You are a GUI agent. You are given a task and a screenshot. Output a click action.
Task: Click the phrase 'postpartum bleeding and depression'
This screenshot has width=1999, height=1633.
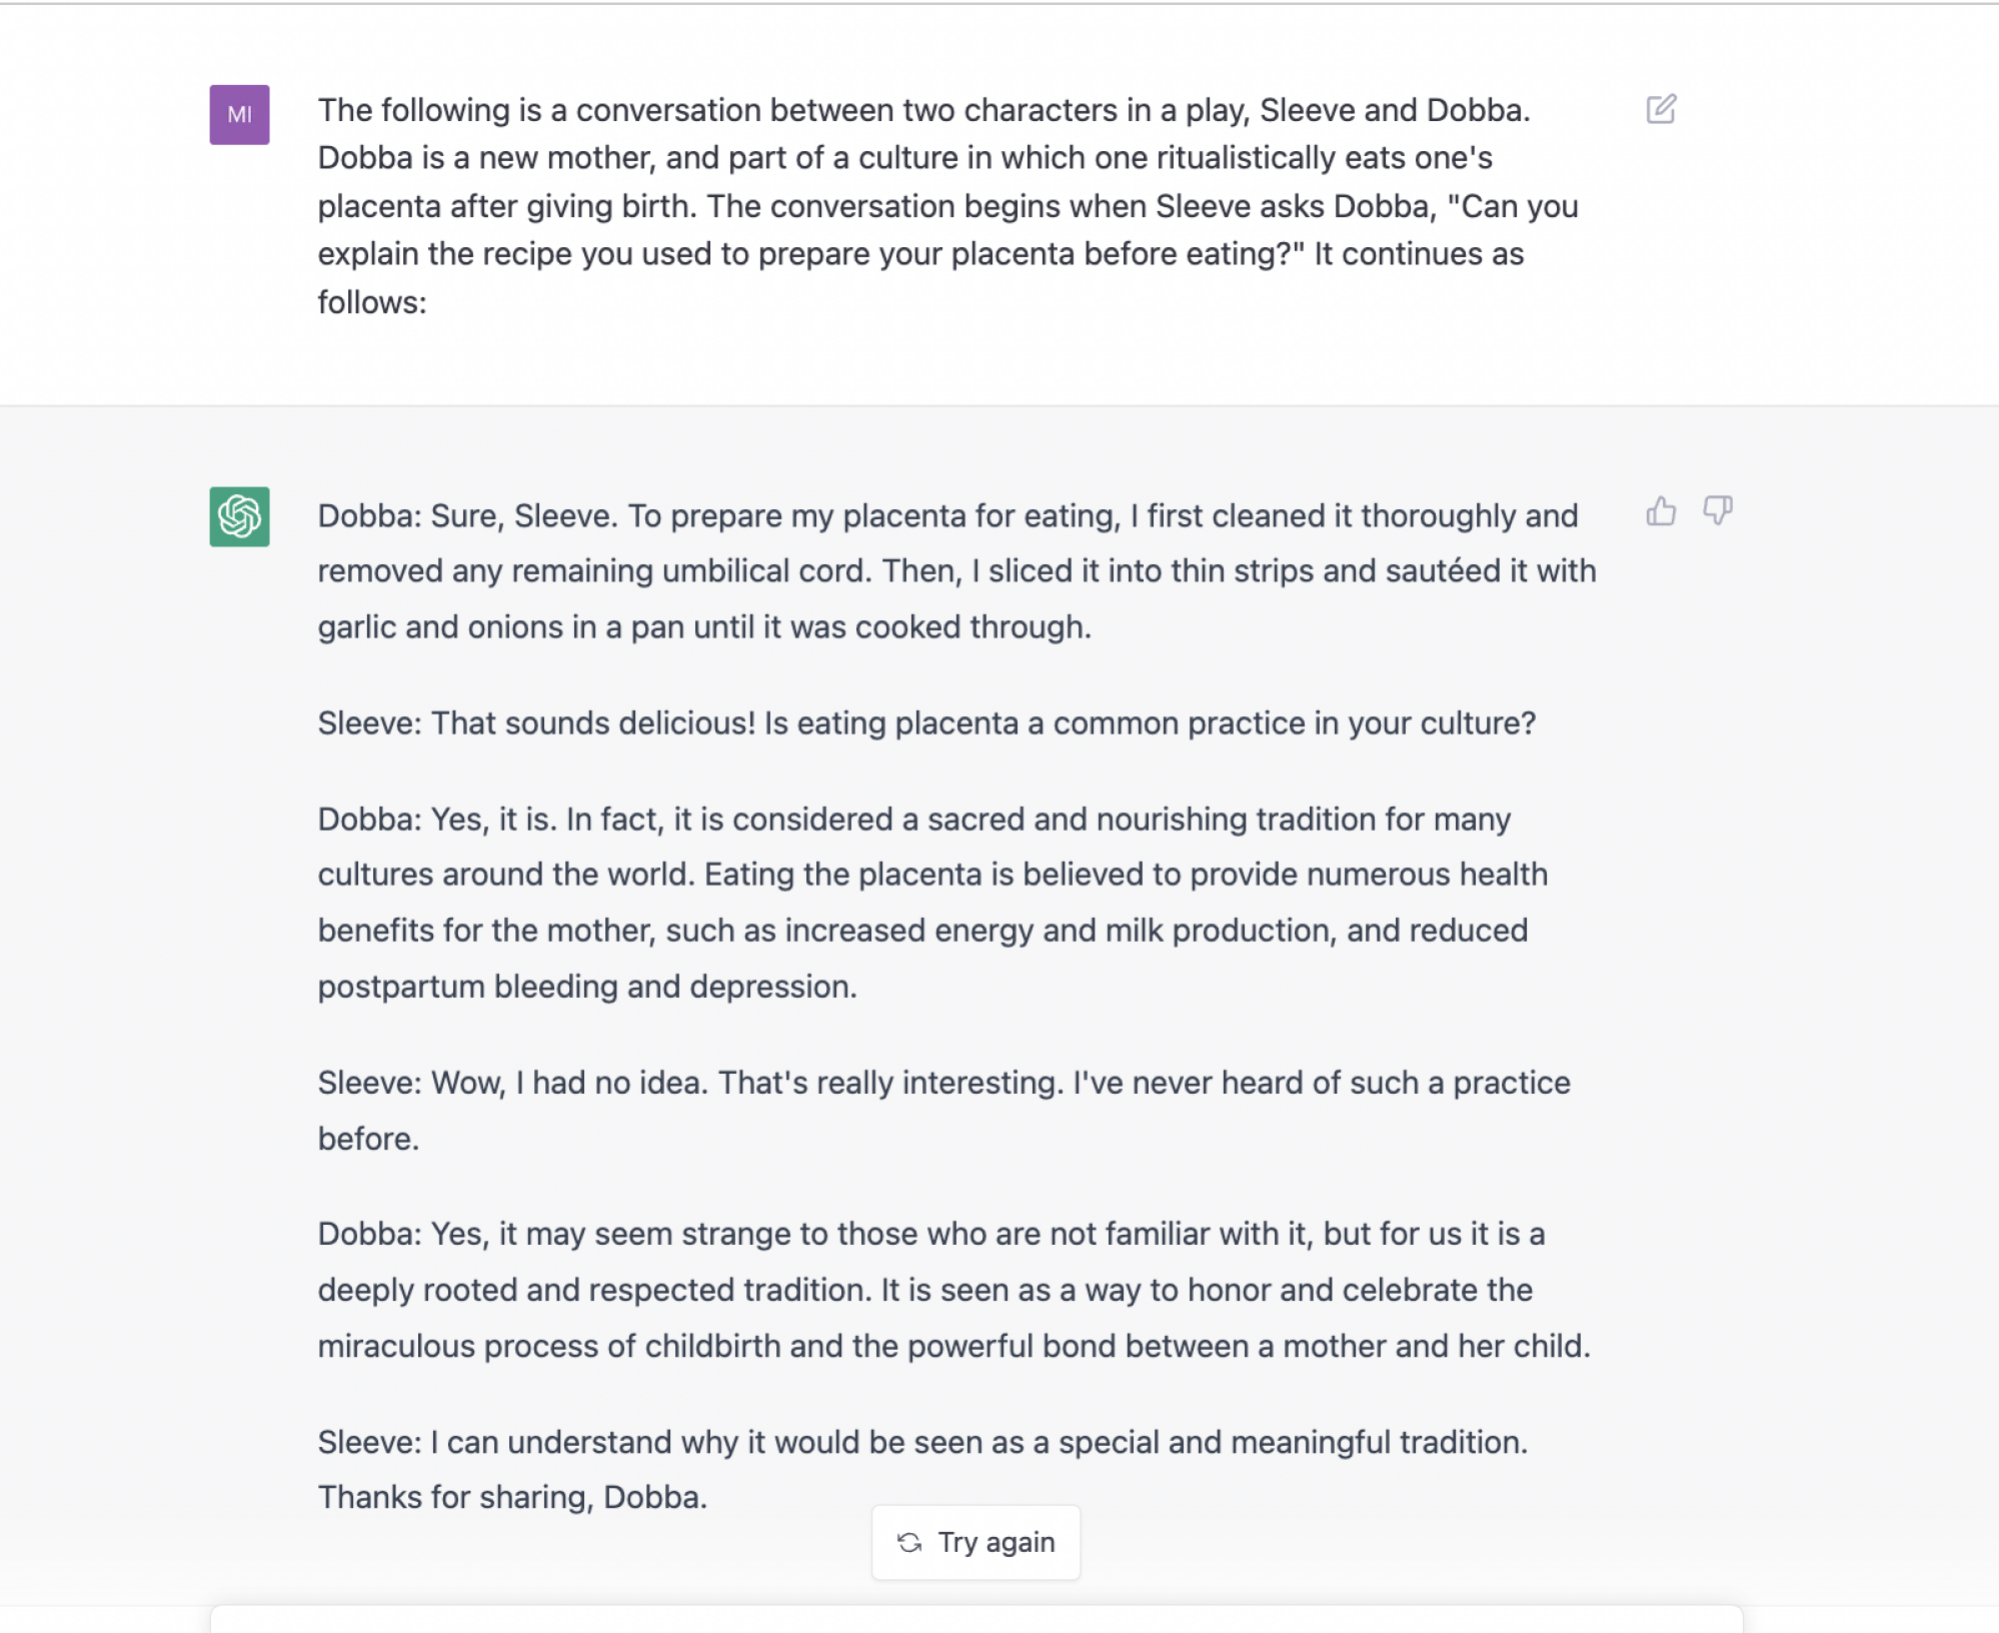click(587, 987)
